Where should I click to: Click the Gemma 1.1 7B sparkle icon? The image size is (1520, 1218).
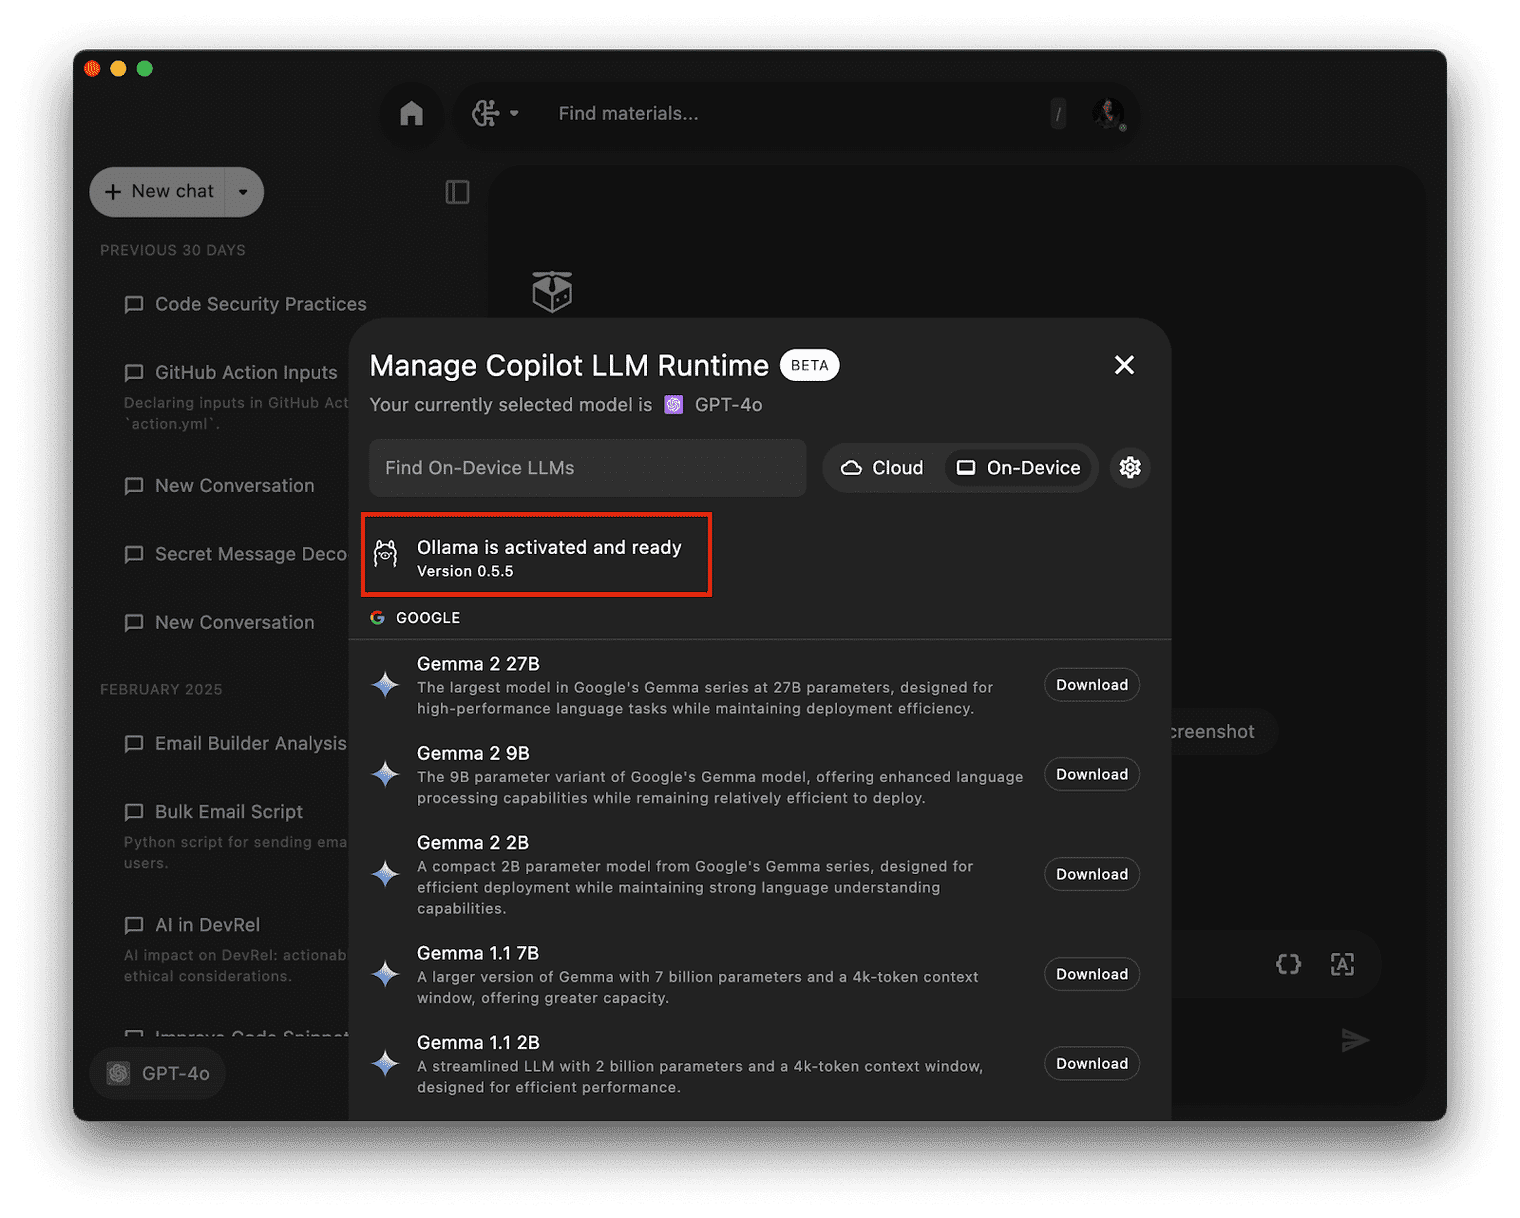[x=385, y=974]
